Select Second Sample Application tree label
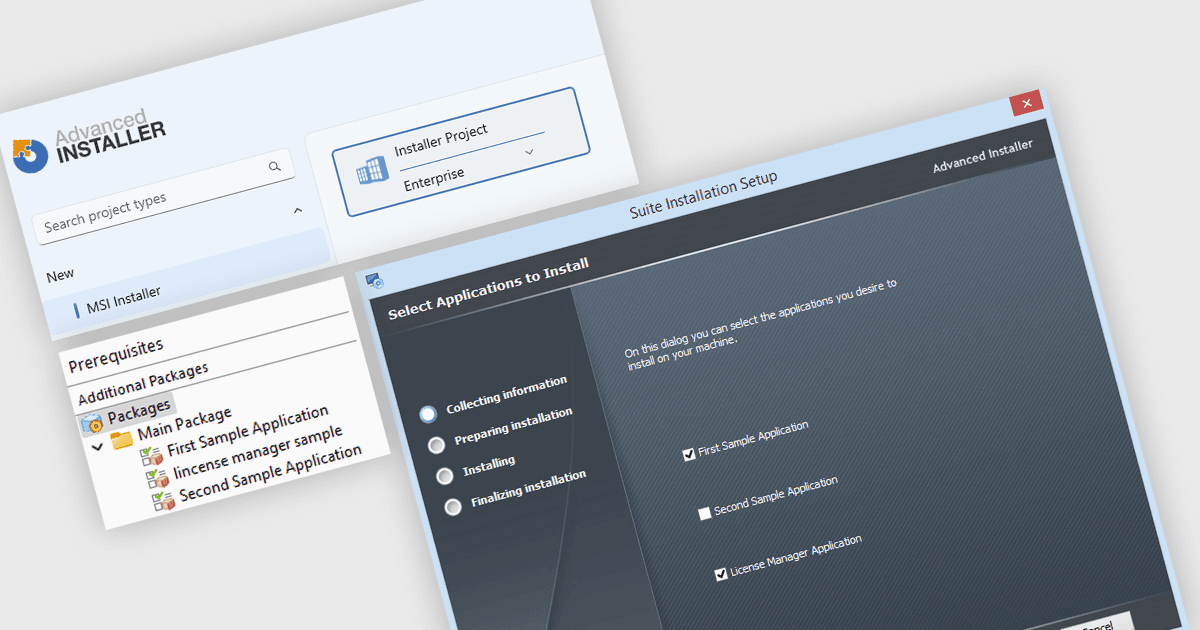Screen dimensions: 1200x630 (271, 473)
